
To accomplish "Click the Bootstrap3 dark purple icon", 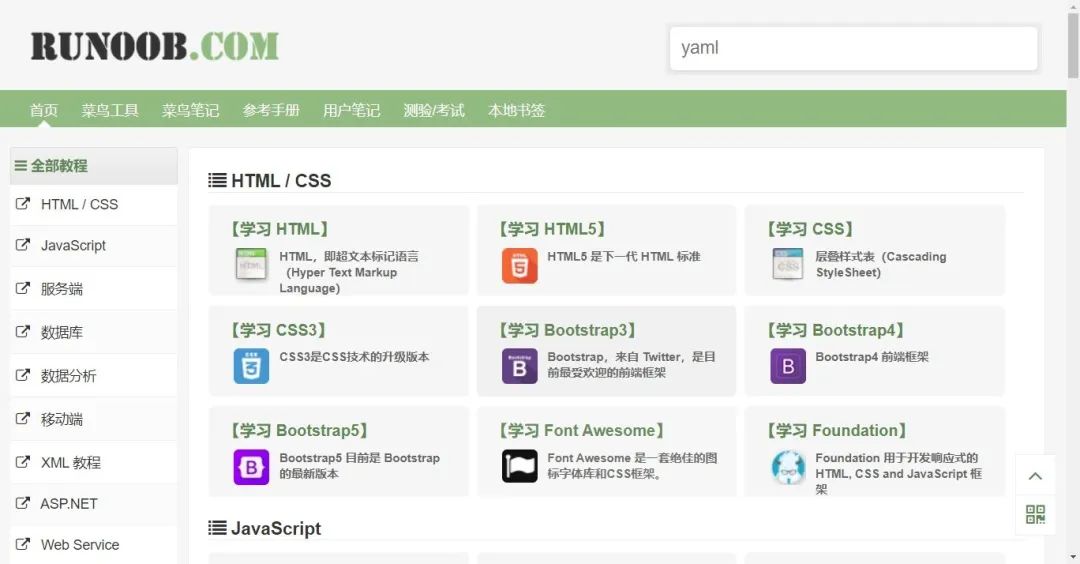I will 519,366.
